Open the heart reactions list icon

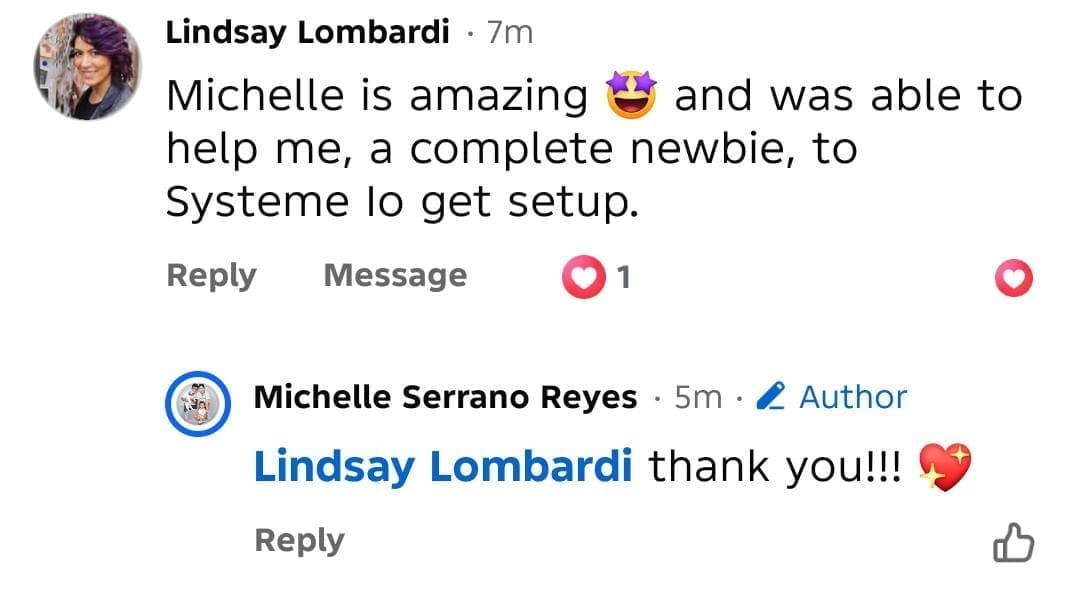pos(584,277)
